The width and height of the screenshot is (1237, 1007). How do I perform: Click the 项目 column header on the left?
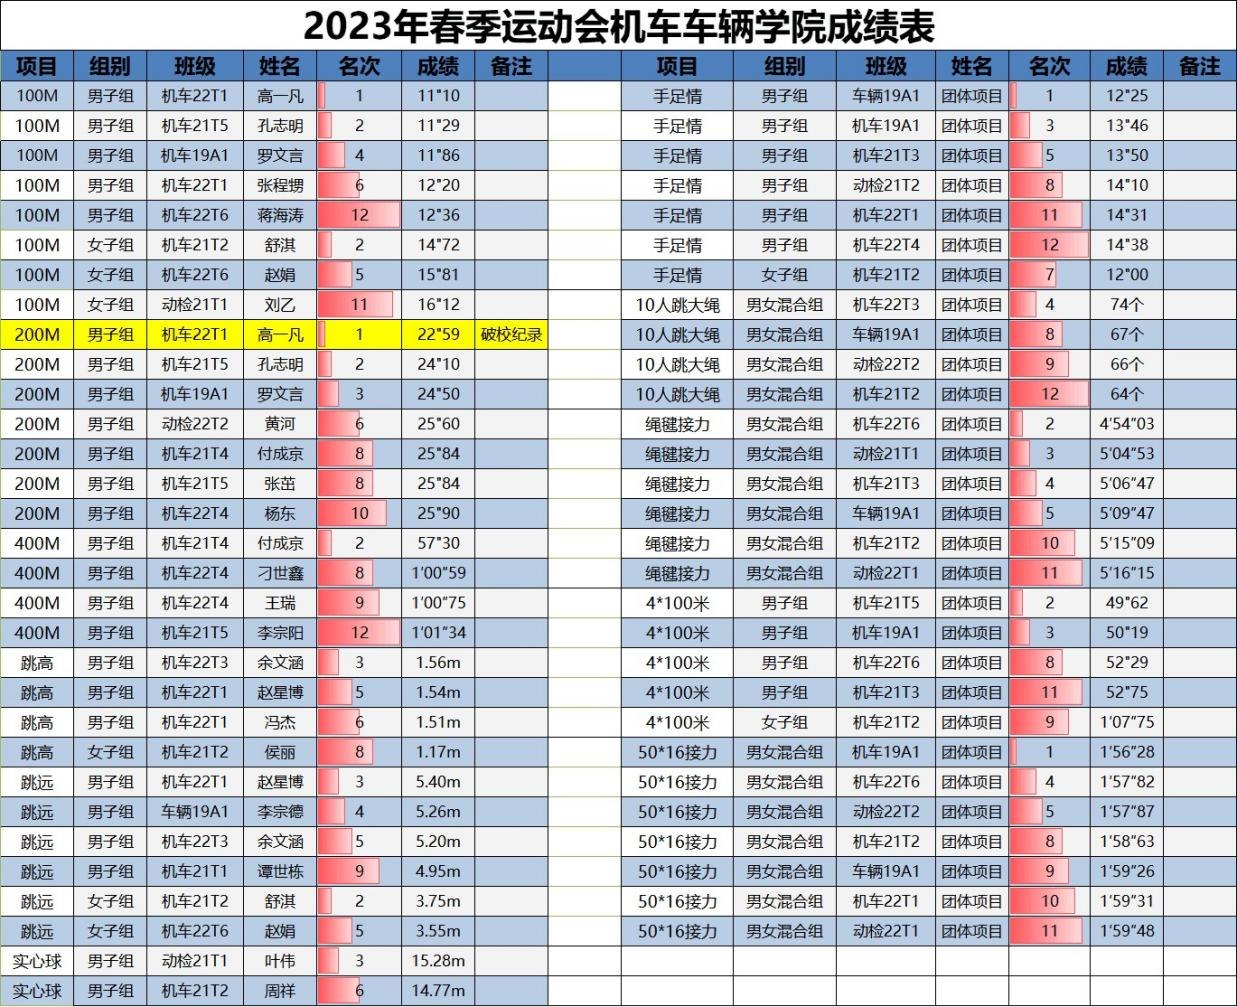click(x=36, y=66)
